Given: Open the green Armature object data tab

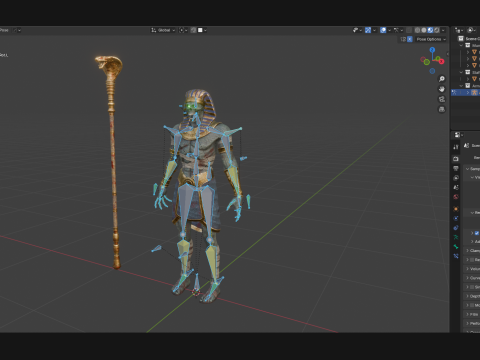Looking at the screenshot, I should [456, 237].
